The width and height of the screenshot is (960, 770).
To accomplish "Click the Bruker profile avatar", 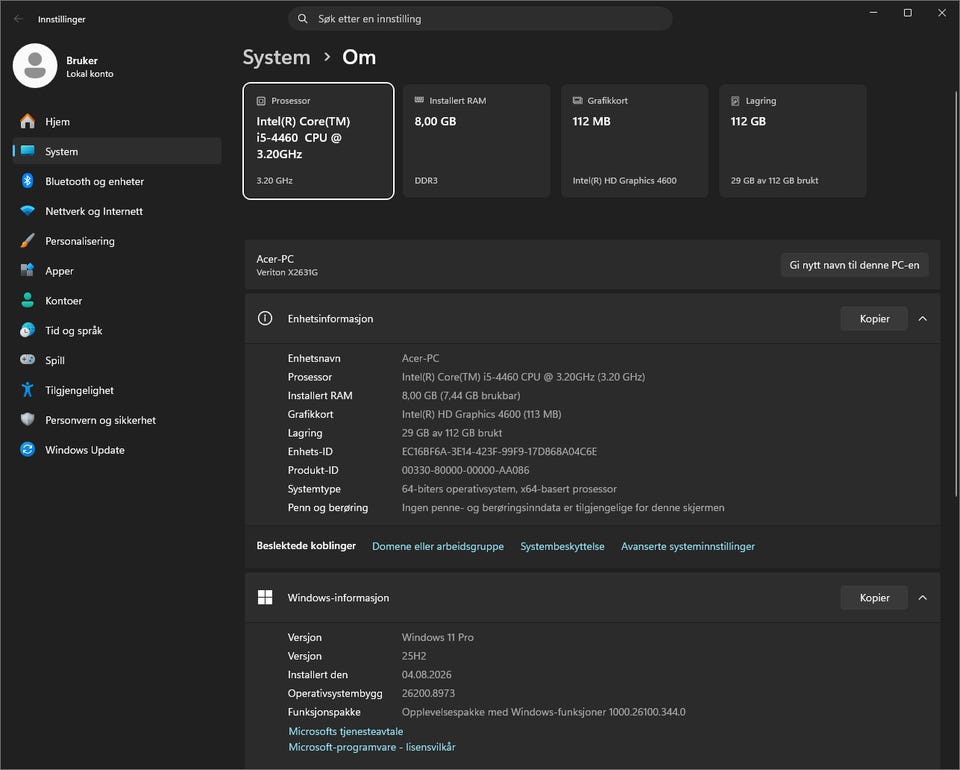I will coord(35,65).
